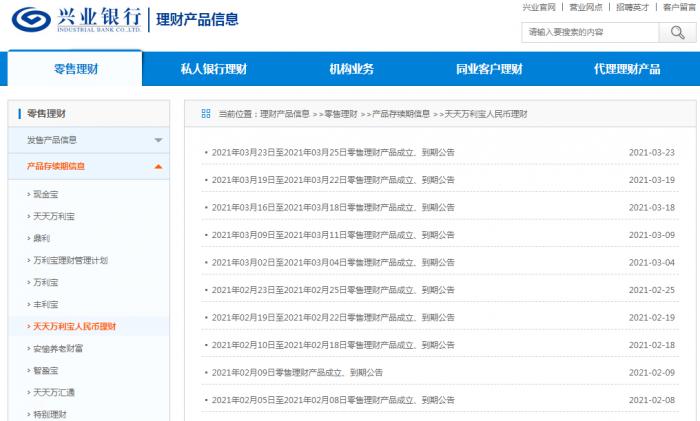700x421 pixels.
Task: Click the search input field
Action: (589, 33)
